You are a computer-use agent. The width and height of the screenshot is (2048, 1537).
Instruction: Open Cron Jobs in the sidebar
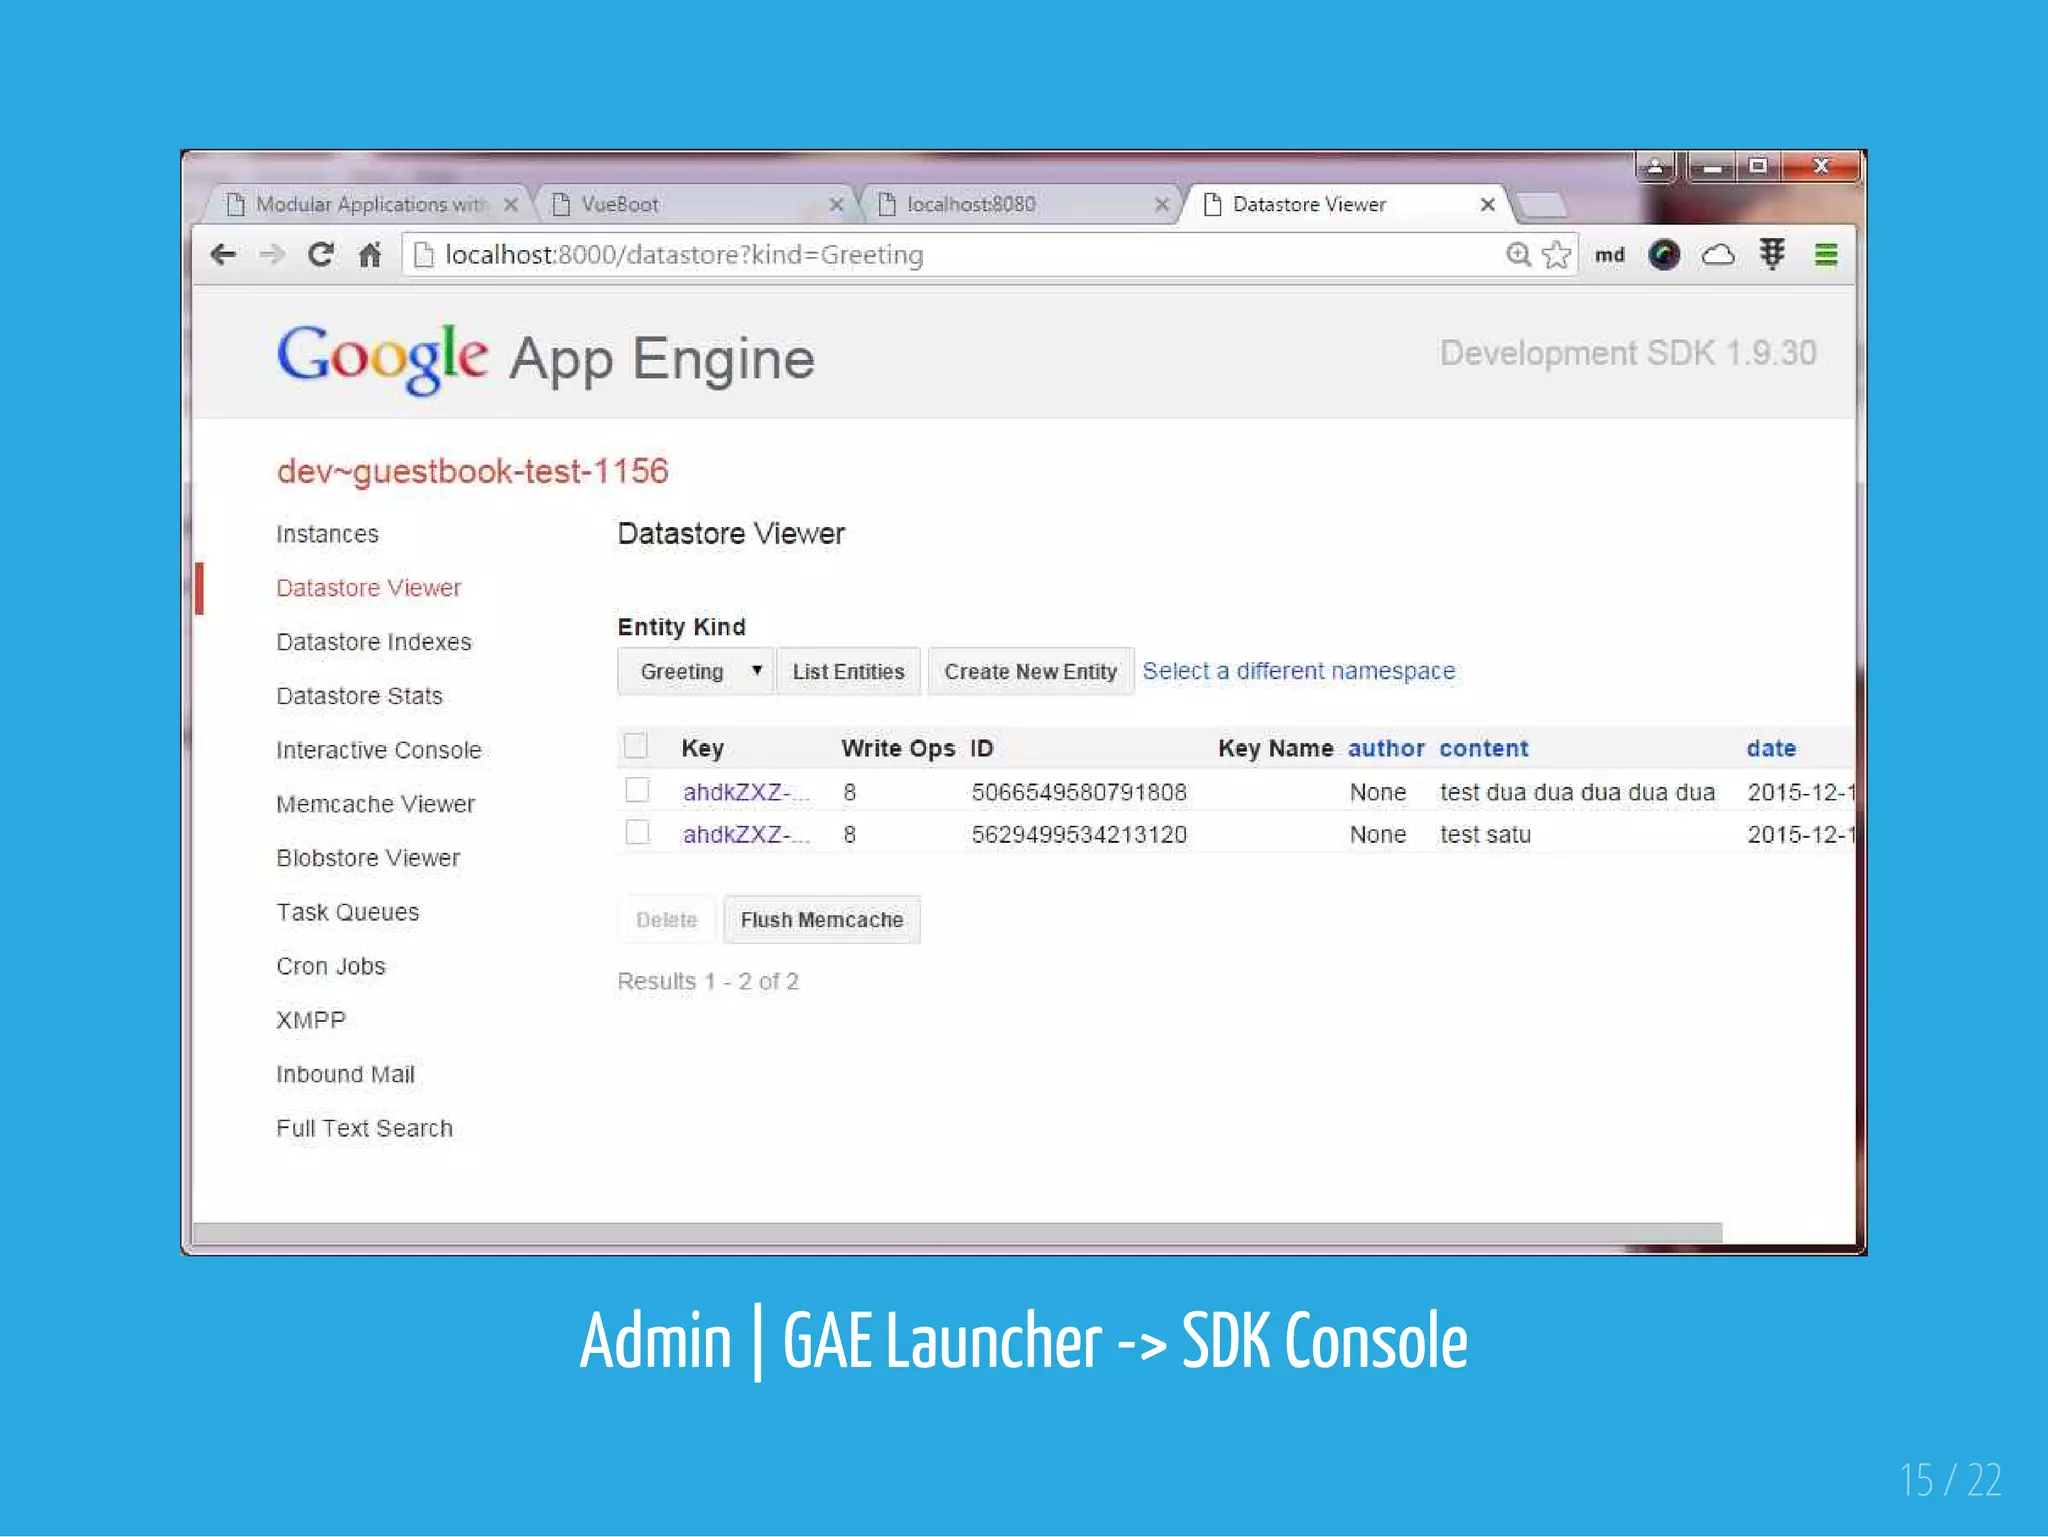[x=331, y=966]
